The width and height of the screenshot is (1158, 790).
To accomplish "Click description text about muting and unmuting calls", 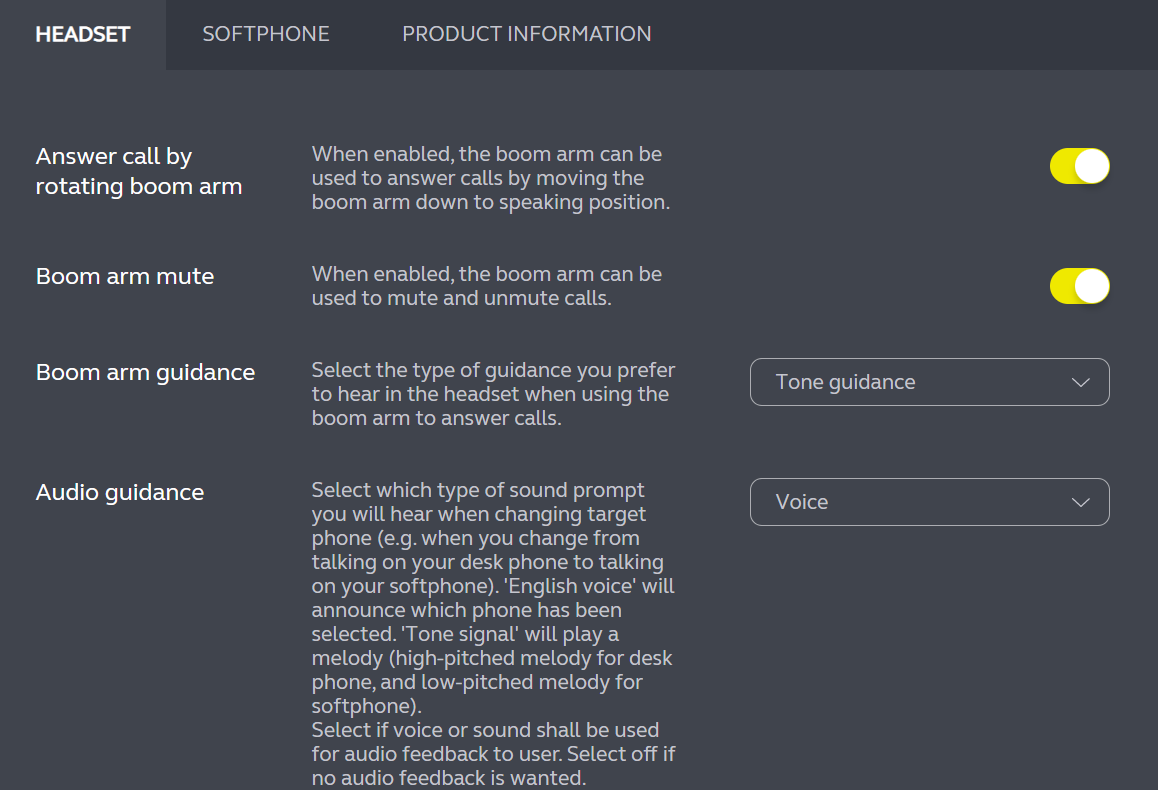I will (486, 286).
